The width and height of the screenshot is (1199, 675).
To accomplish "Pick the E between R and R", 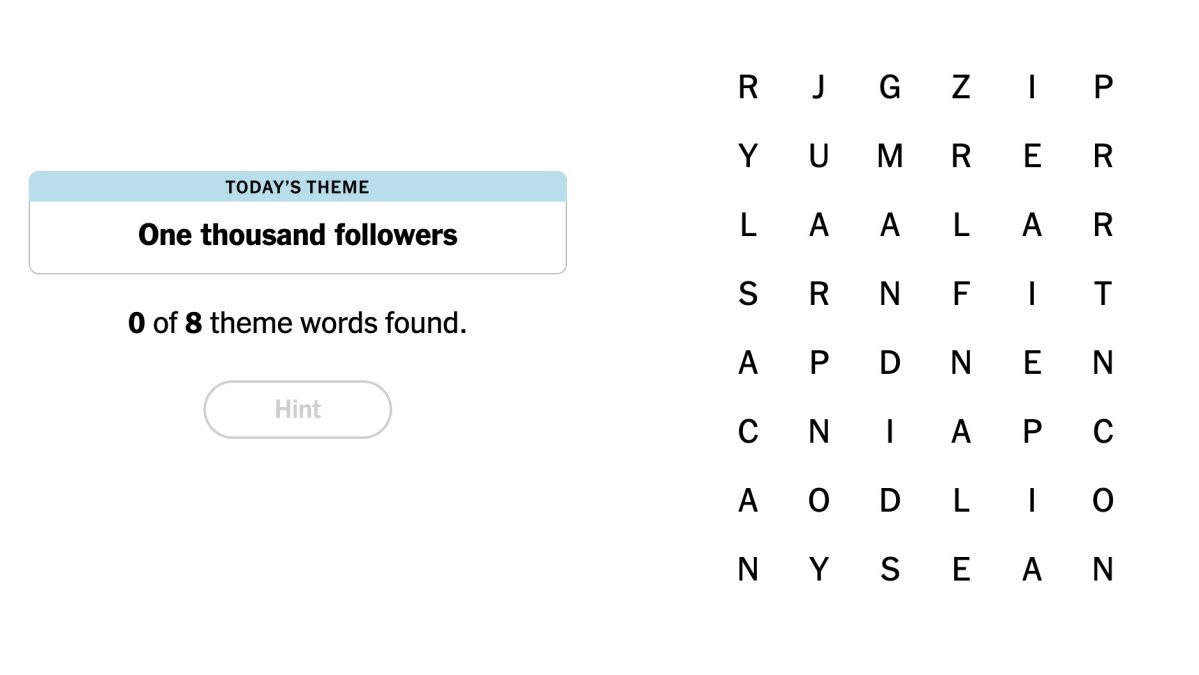I will (1031, 156).
